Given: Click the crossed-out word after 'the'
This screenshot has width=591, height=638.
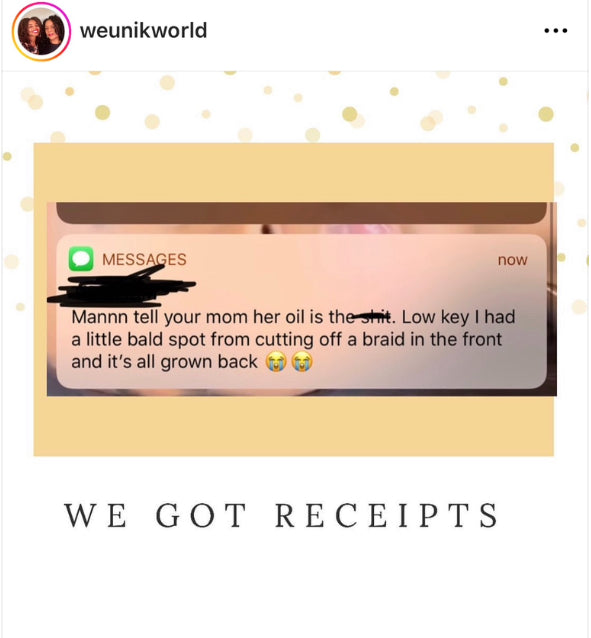Looking at the screenshot, I should point(372,317).
